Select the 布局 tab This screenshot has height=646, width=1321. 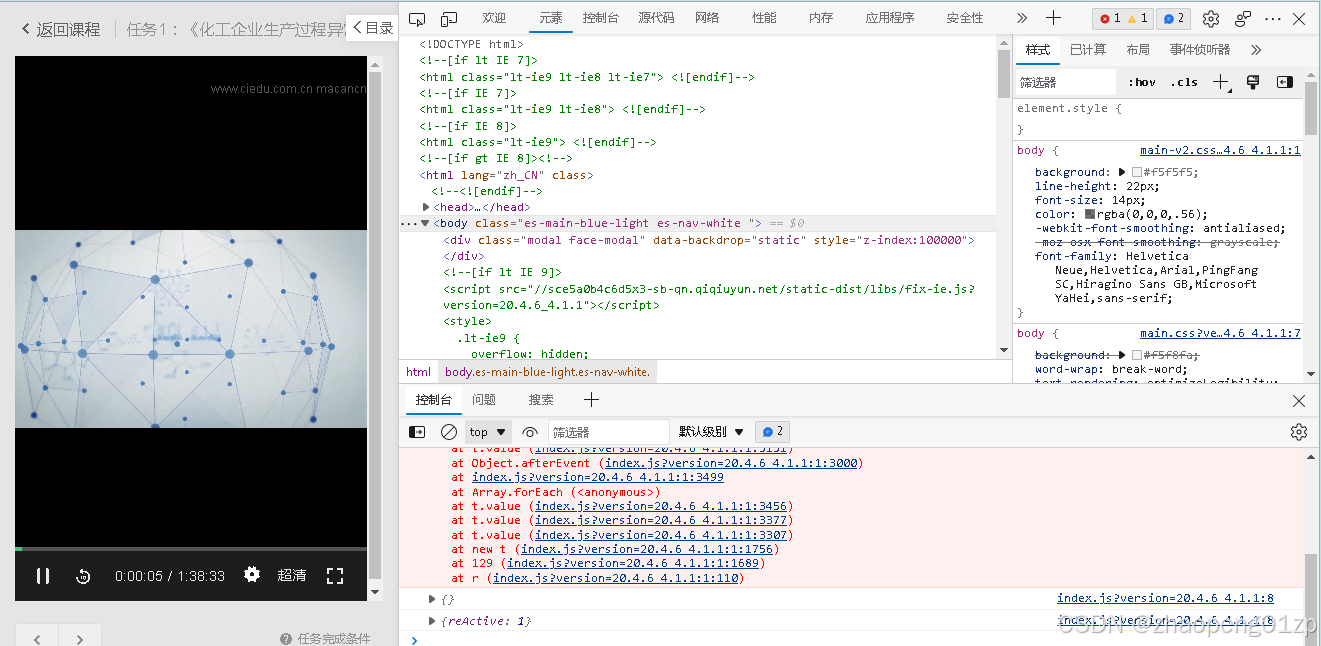point(1138,49)
